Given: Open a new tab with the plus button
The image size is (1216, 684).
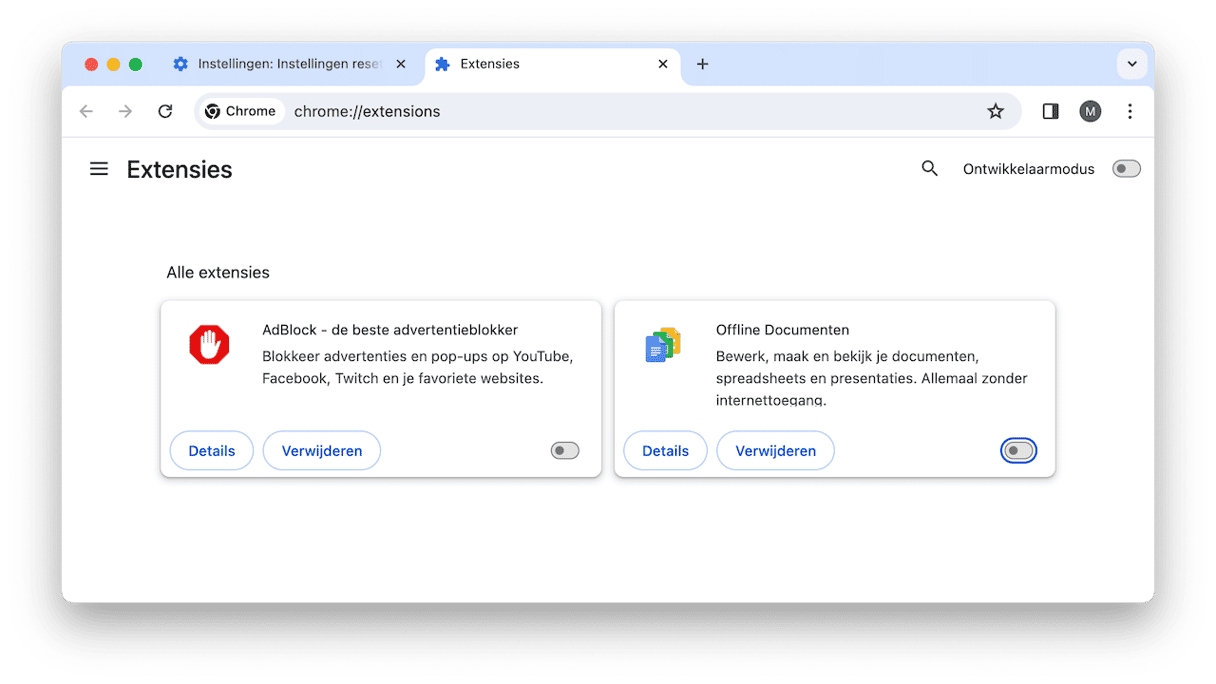Looking at the screenshot, I should [x=703, y=64].
